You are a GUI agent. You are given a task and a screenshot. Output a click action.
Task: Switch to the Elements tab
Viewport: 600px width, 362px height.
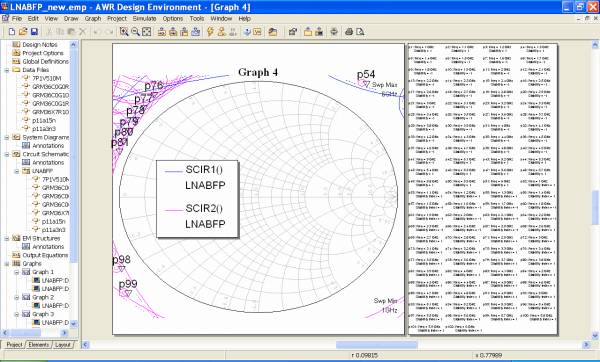click(39, 345)
